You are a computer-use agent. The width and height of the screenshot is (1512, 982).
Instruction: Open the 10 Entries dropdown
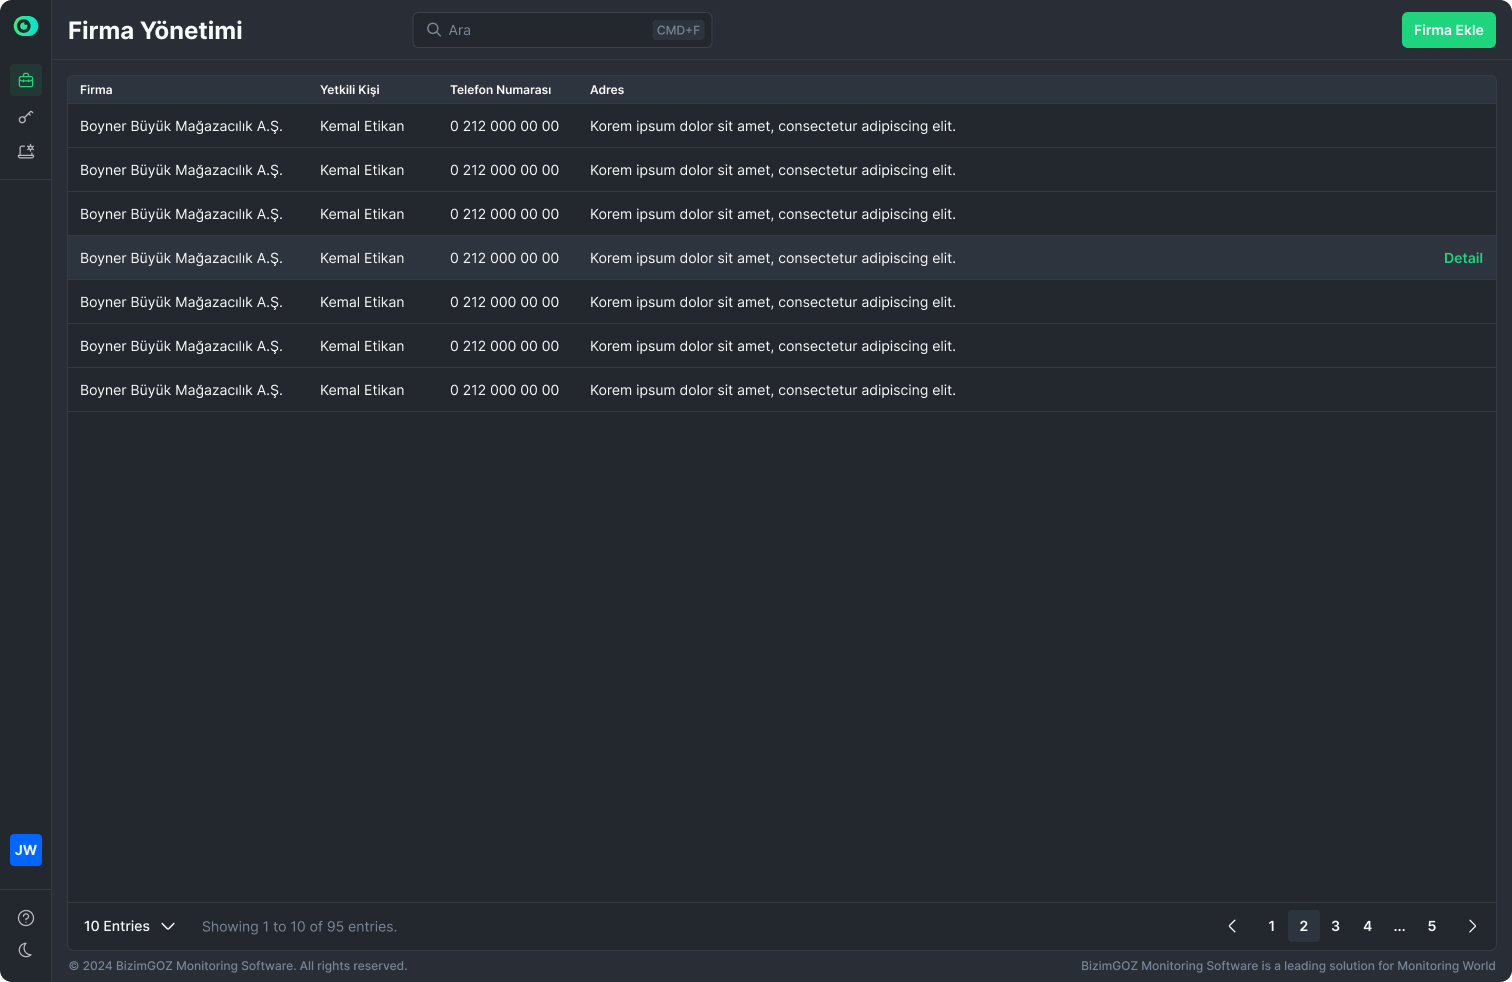pyautogui.click(x=130, y=926)
